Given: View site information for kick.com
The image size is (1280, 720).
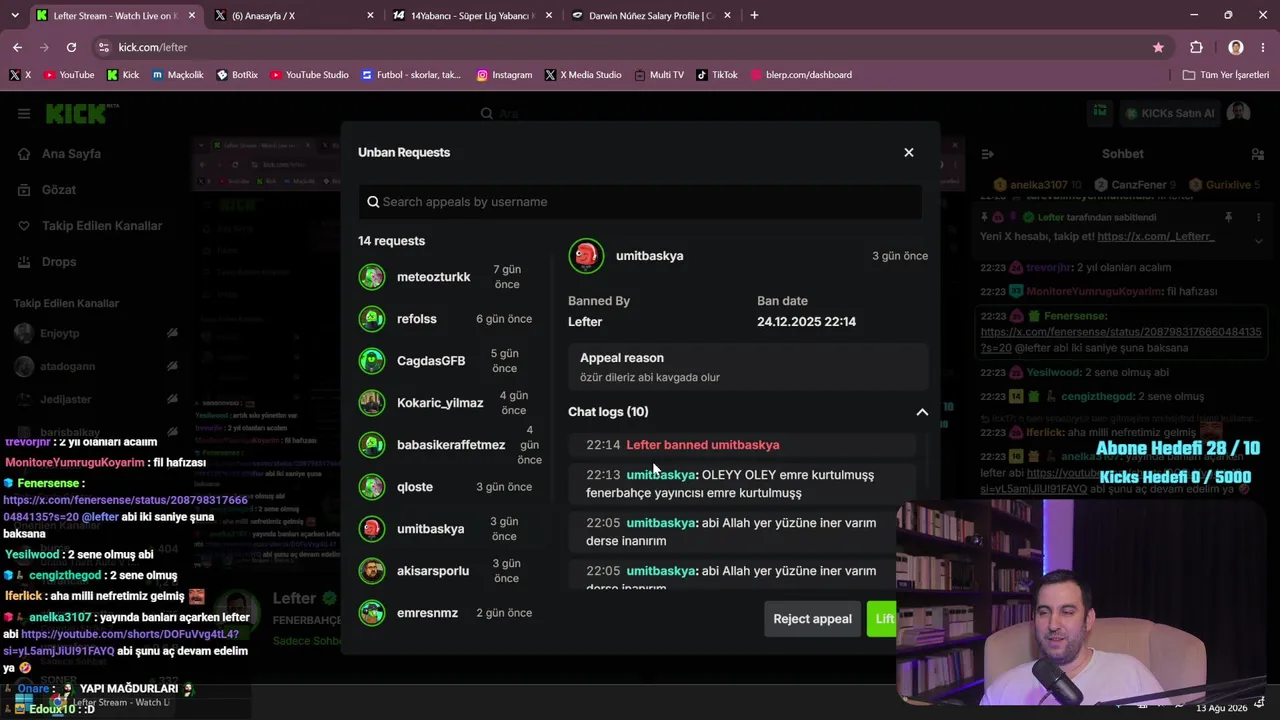Looking at the screenshot, I should [x=104, y=47].
